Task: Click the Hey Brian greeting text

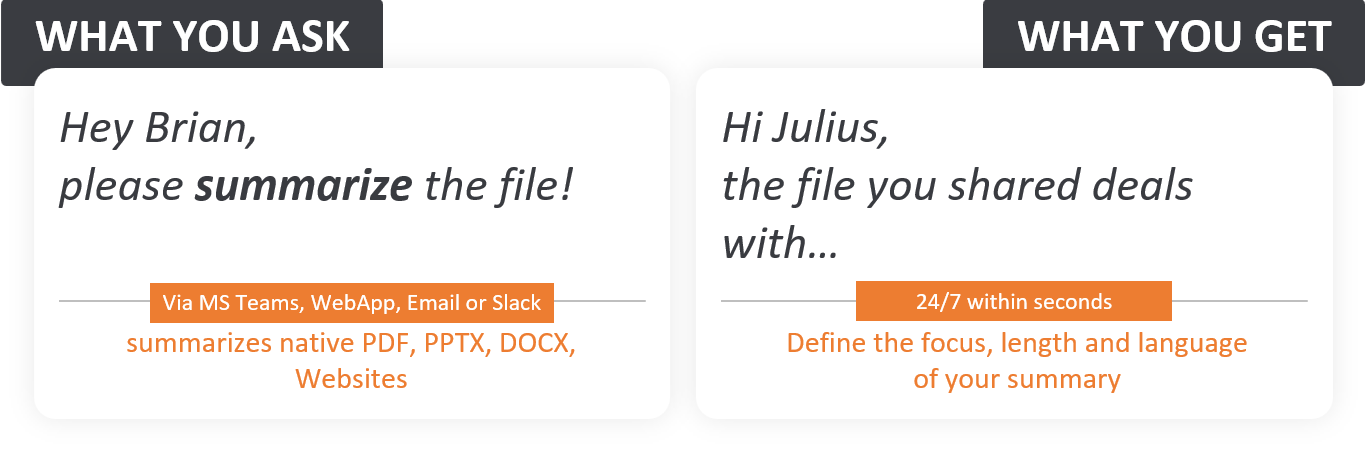Action: tap(158, 131)
